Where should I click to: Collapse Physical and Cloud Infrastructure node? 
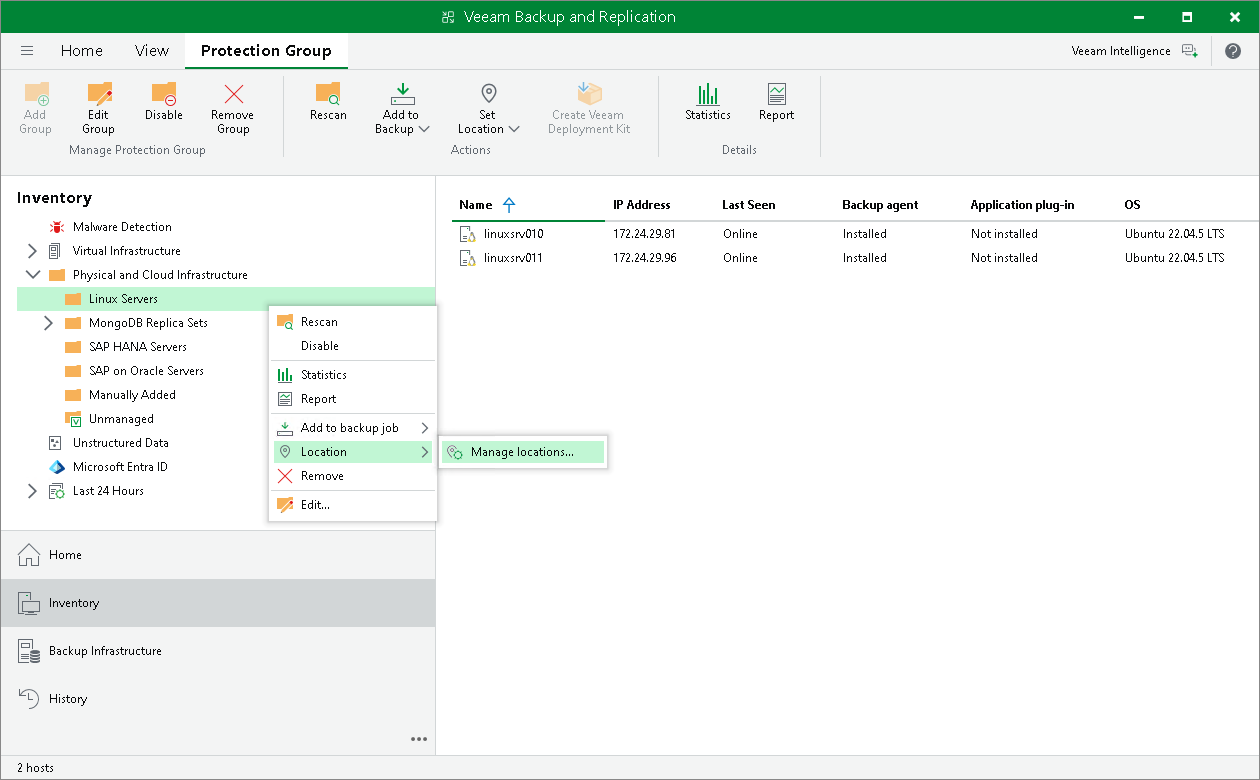[x=32, y=275]
